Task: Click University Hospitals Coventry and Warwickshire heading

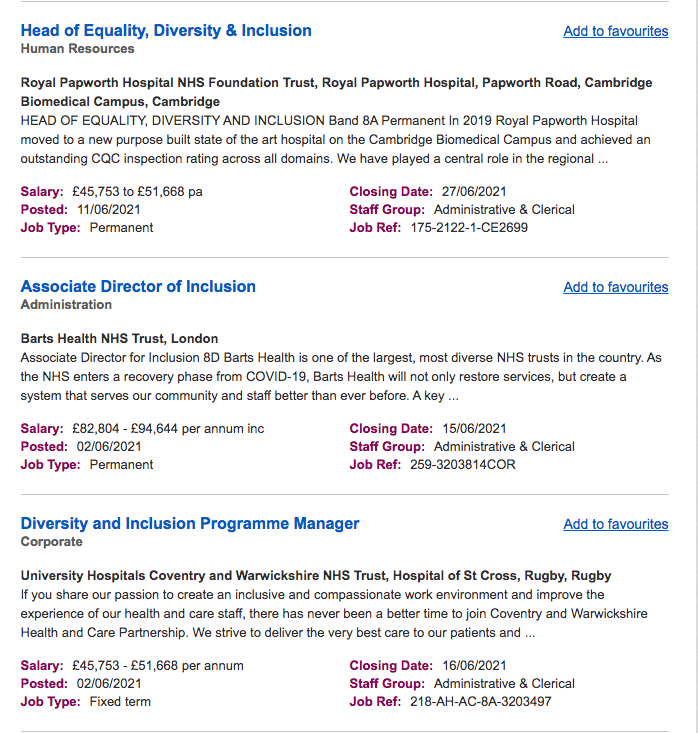Action: click(x=315, y=575)
